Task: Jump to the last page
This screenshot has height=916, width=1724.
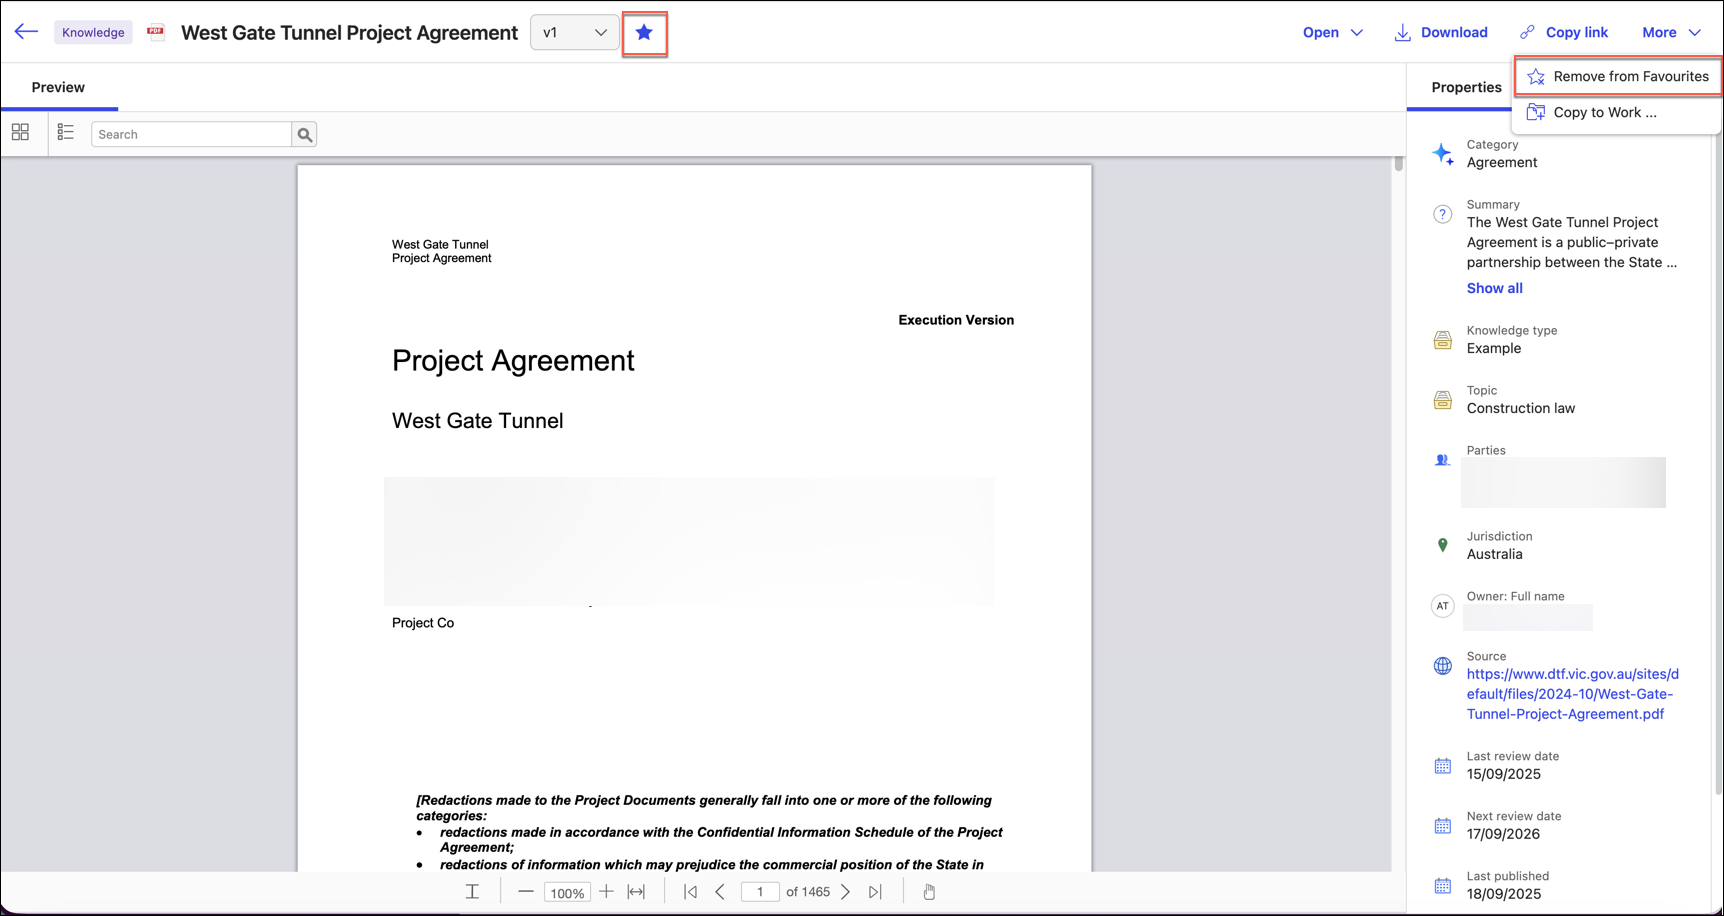Action: 876,891
